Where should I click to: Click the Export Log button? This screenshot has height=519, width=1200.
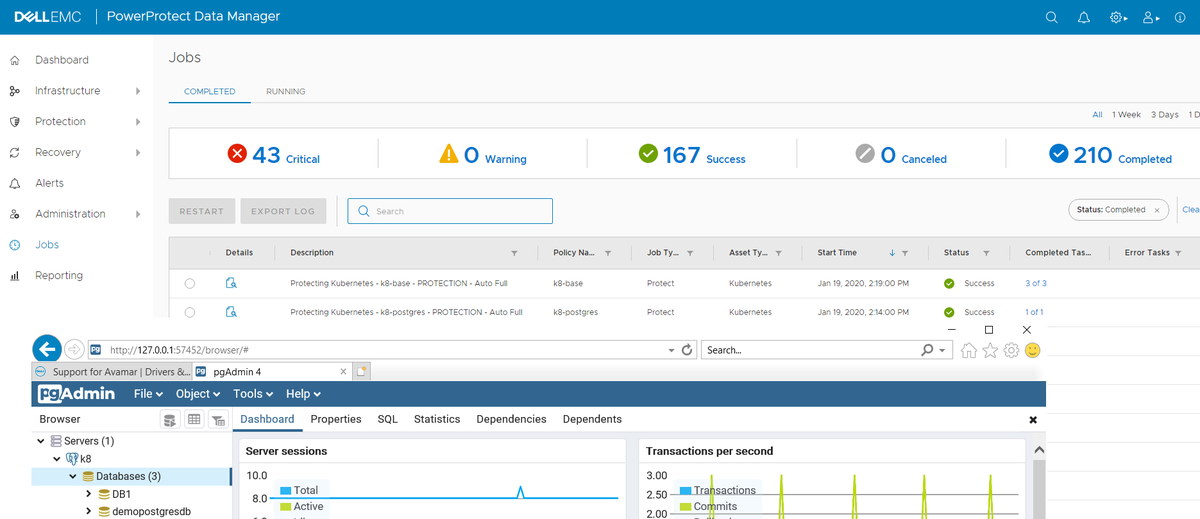284,211
